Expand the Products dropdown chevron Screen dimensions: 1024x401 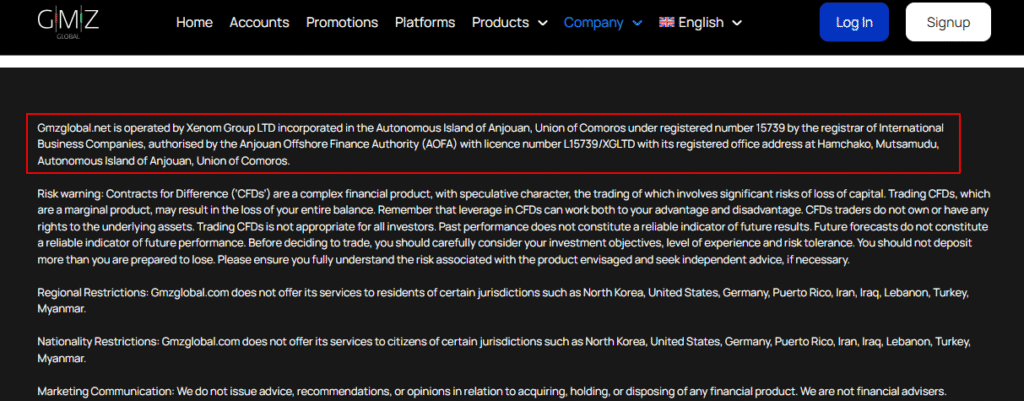(x=542, y=23)
